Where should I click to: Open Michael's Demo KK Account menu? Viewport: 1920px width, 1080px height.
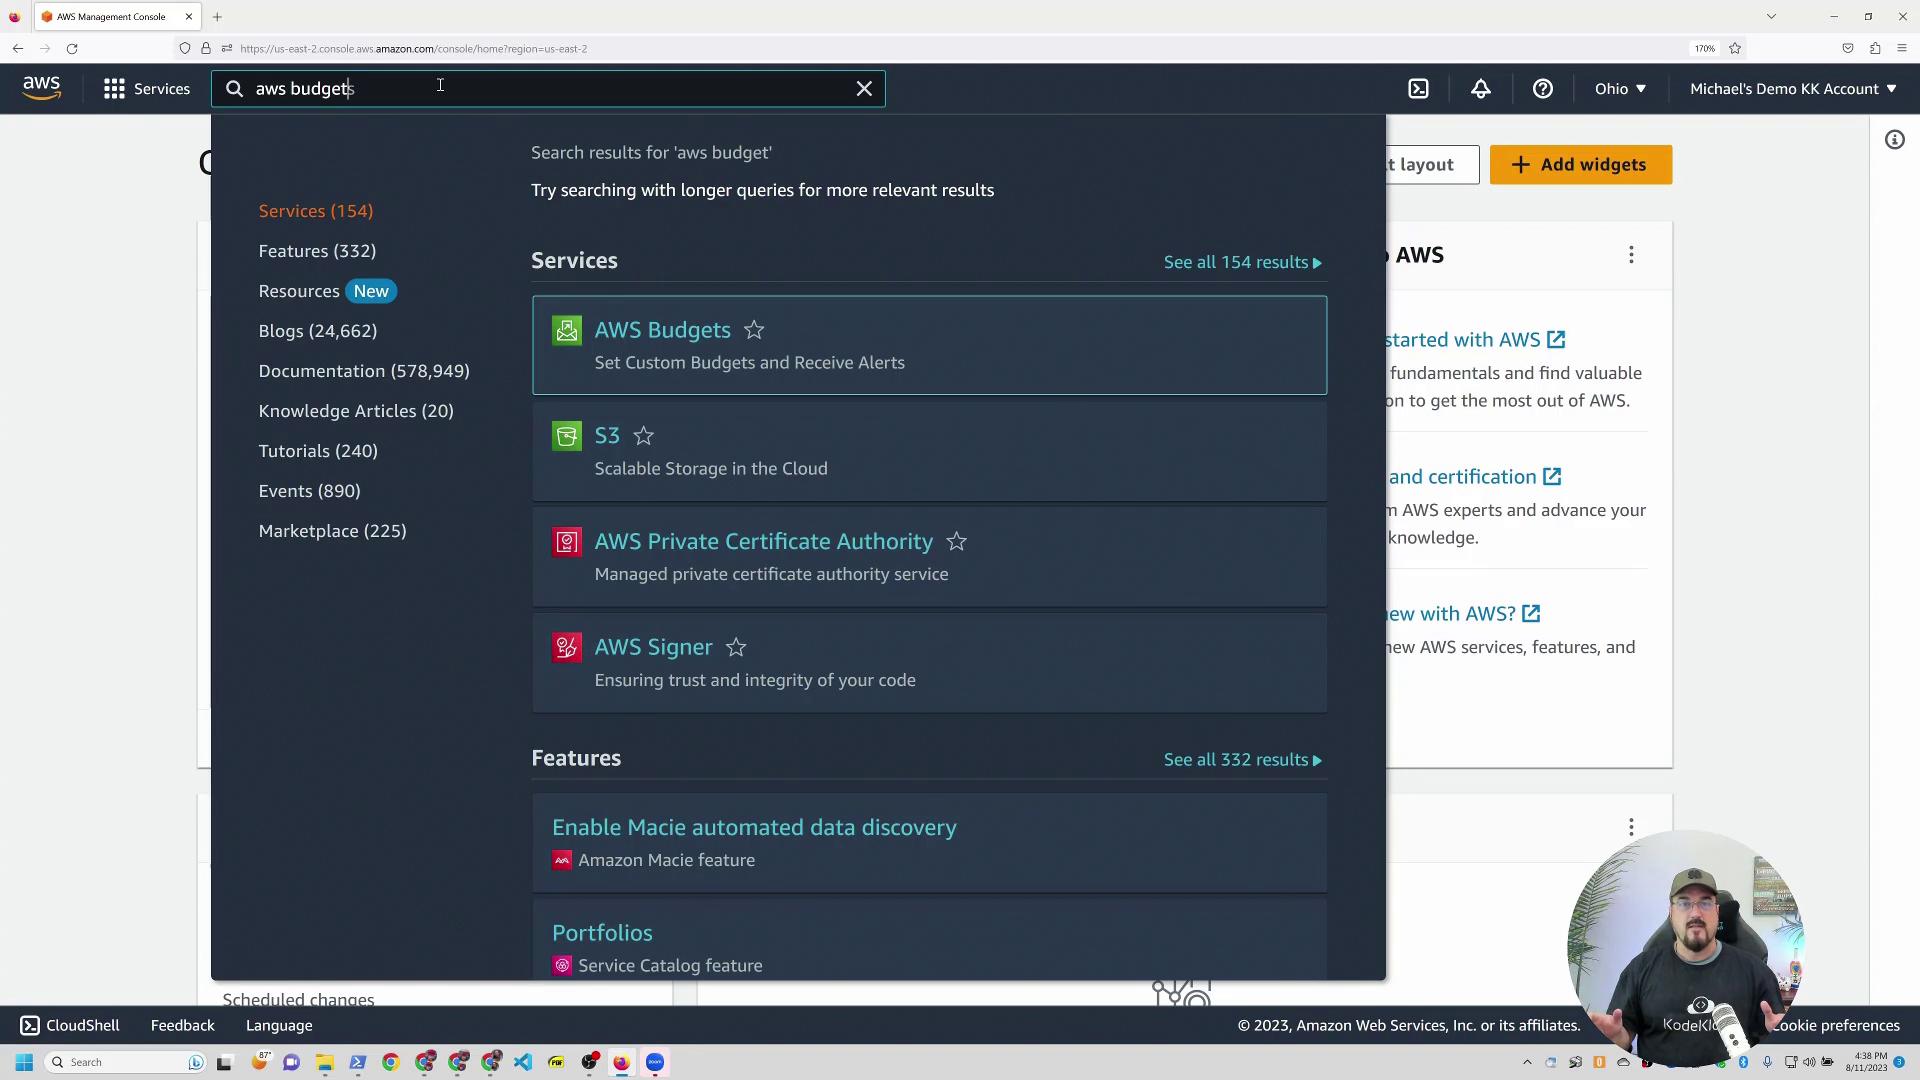coord(1792,89)
